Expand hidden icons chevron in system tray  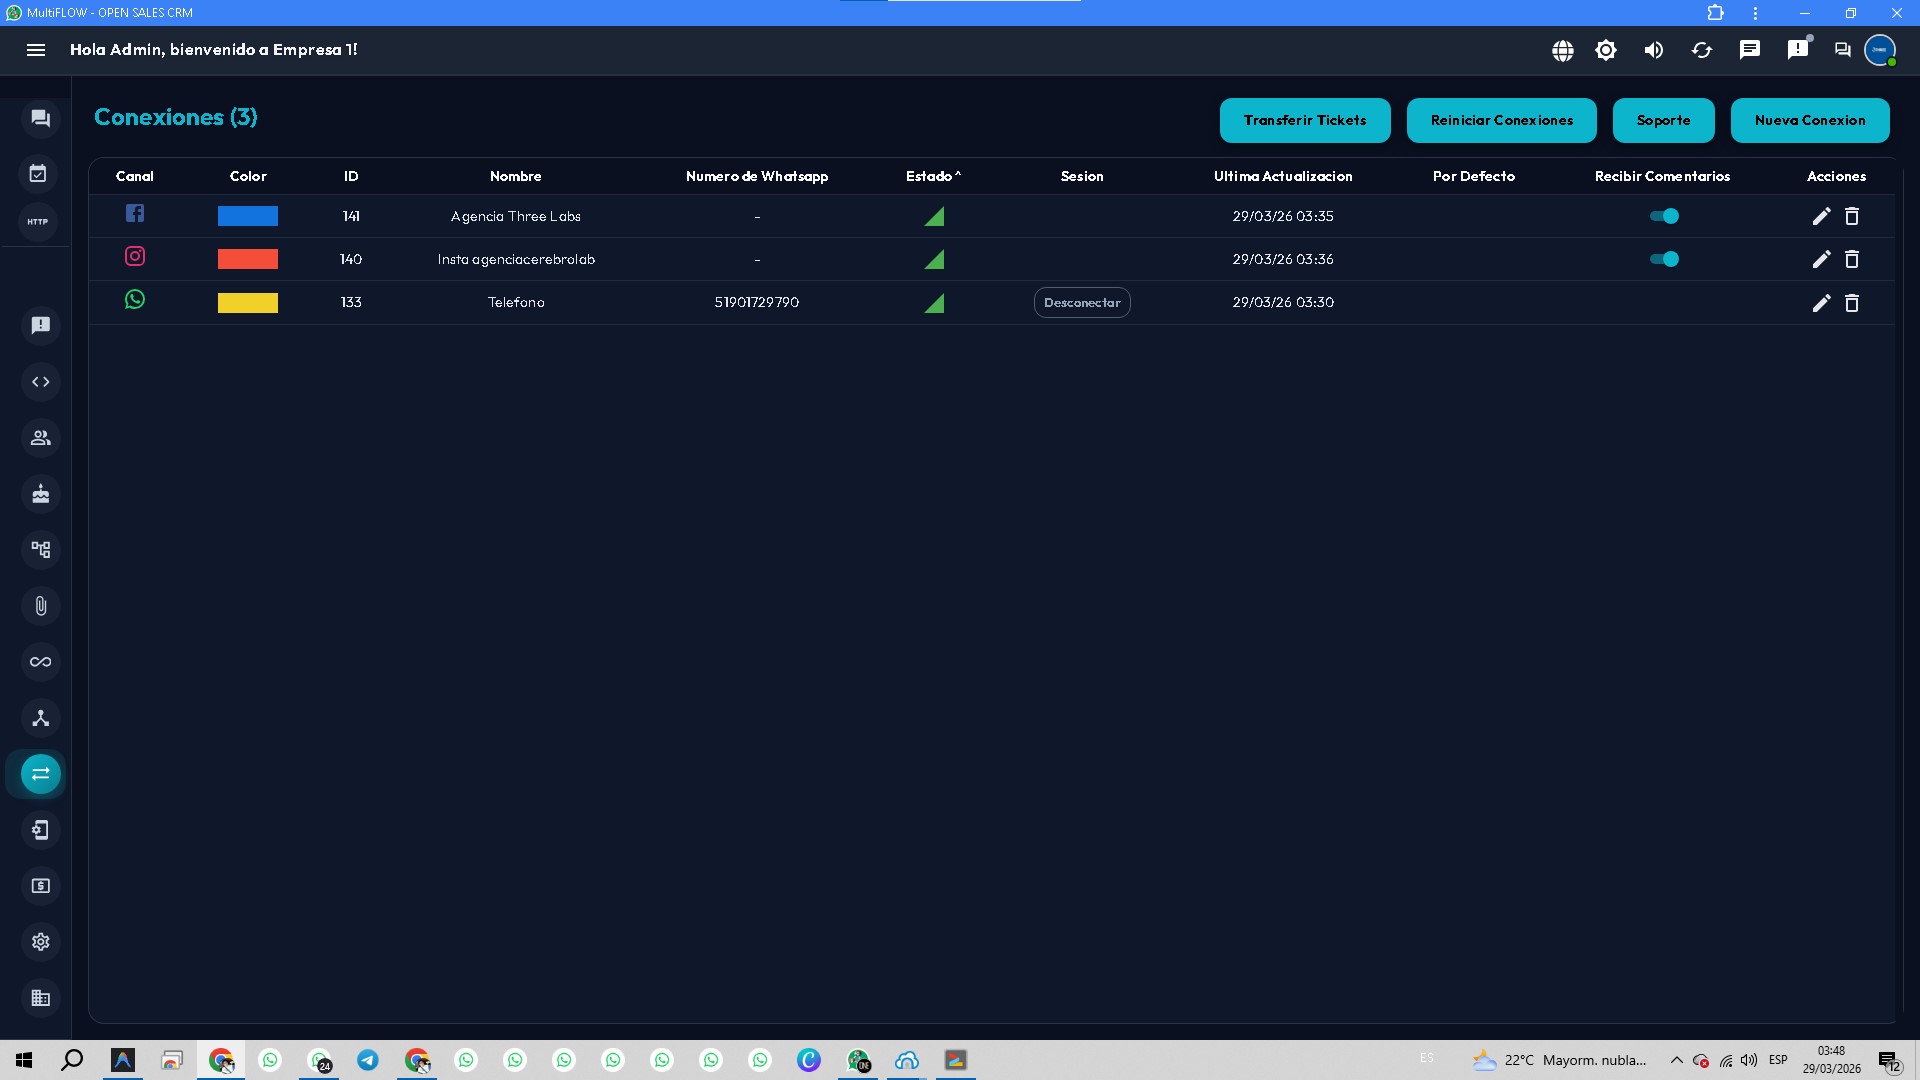(x=1677, y=1060)
